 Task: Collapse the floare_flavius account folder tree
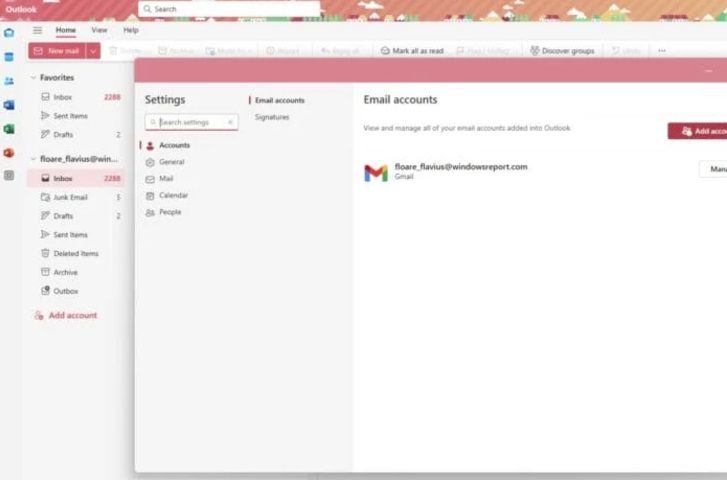(33, 159)
